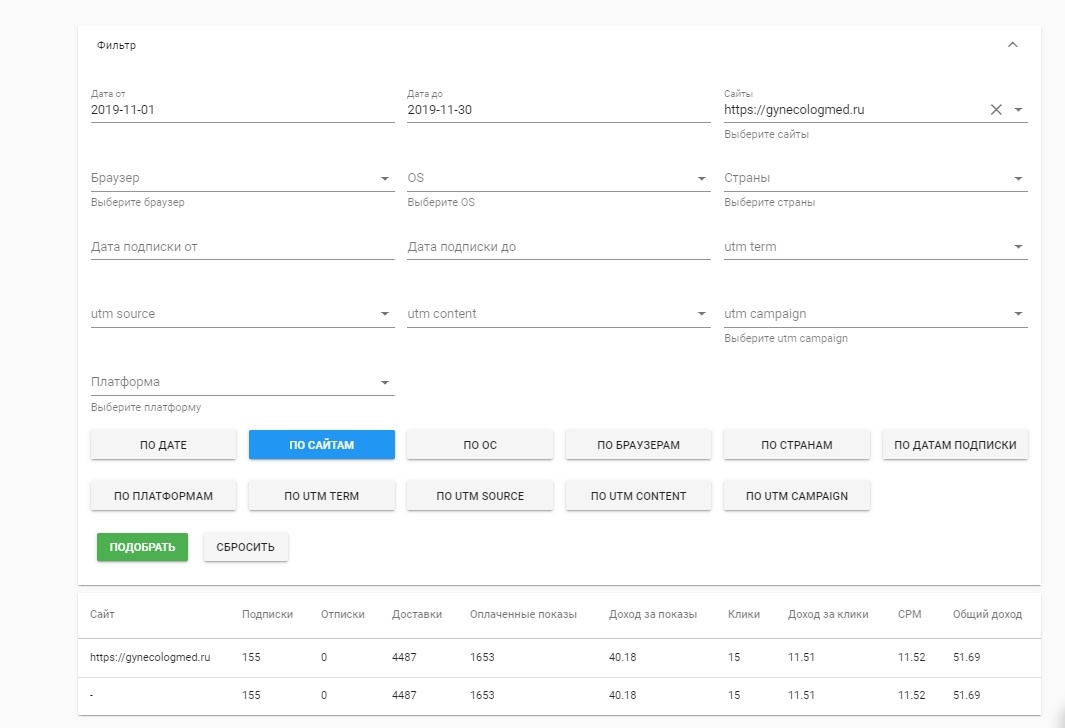
Task: Click the green ПОДОБРАТЬ button
Action: pos(142,547)
